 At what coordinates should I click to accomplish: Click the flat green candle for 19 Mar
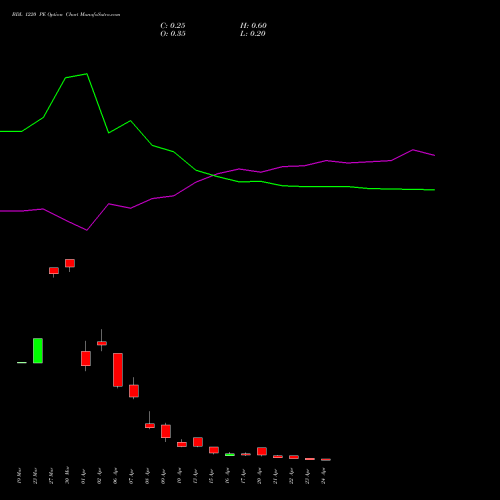coord(22,362)
